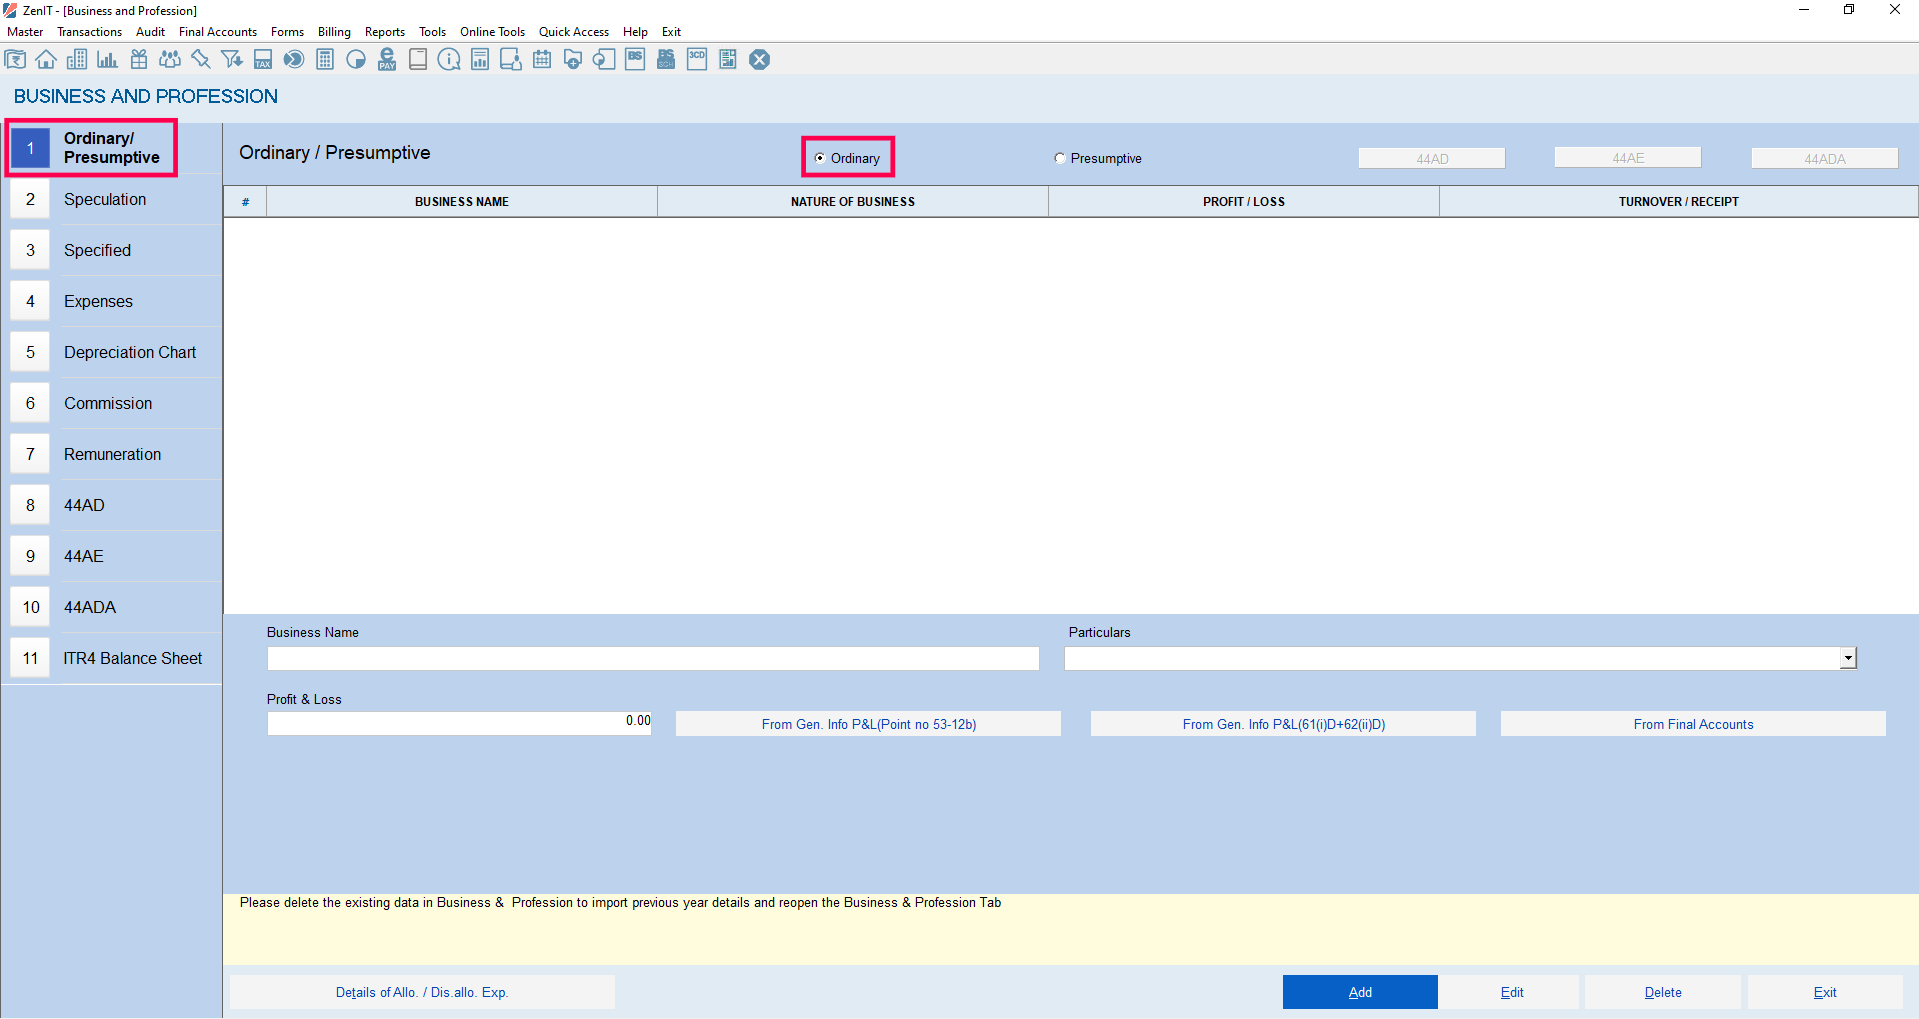Viewport: 1919px width, 1019px height.
Task: Click the blue X close toolbar icon
Action: click(760, 60)
